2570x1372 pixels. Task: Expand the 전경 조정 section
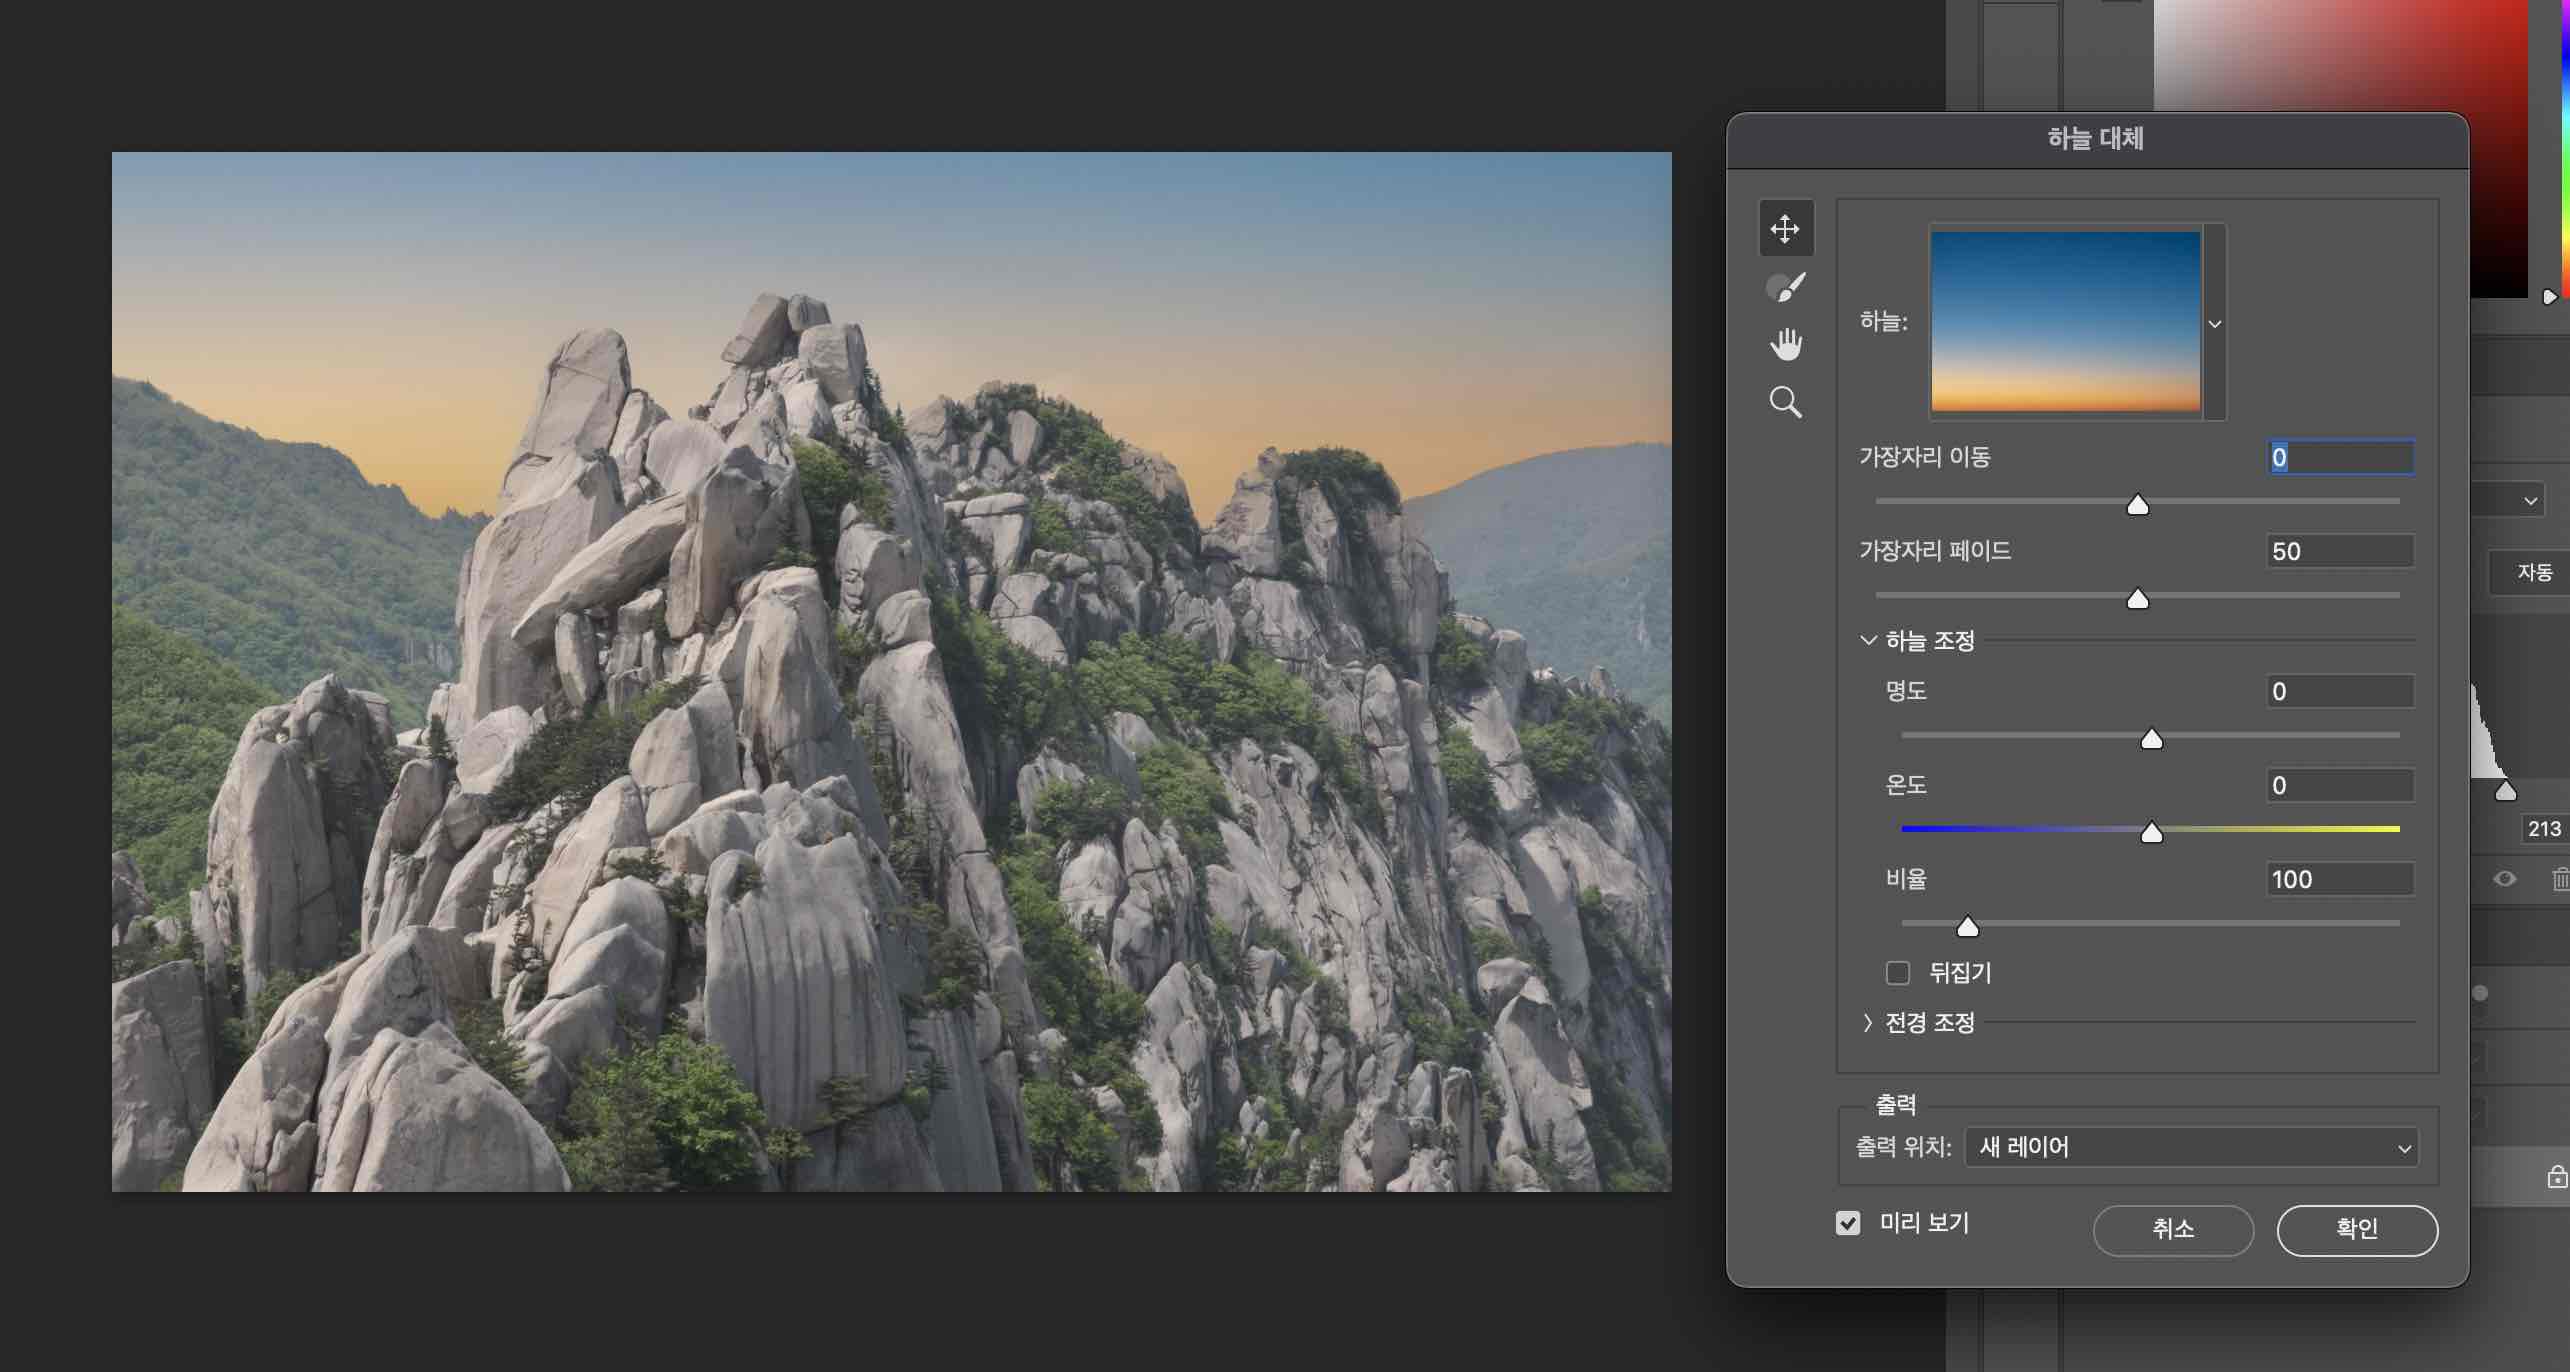tap(1867, 1023)
